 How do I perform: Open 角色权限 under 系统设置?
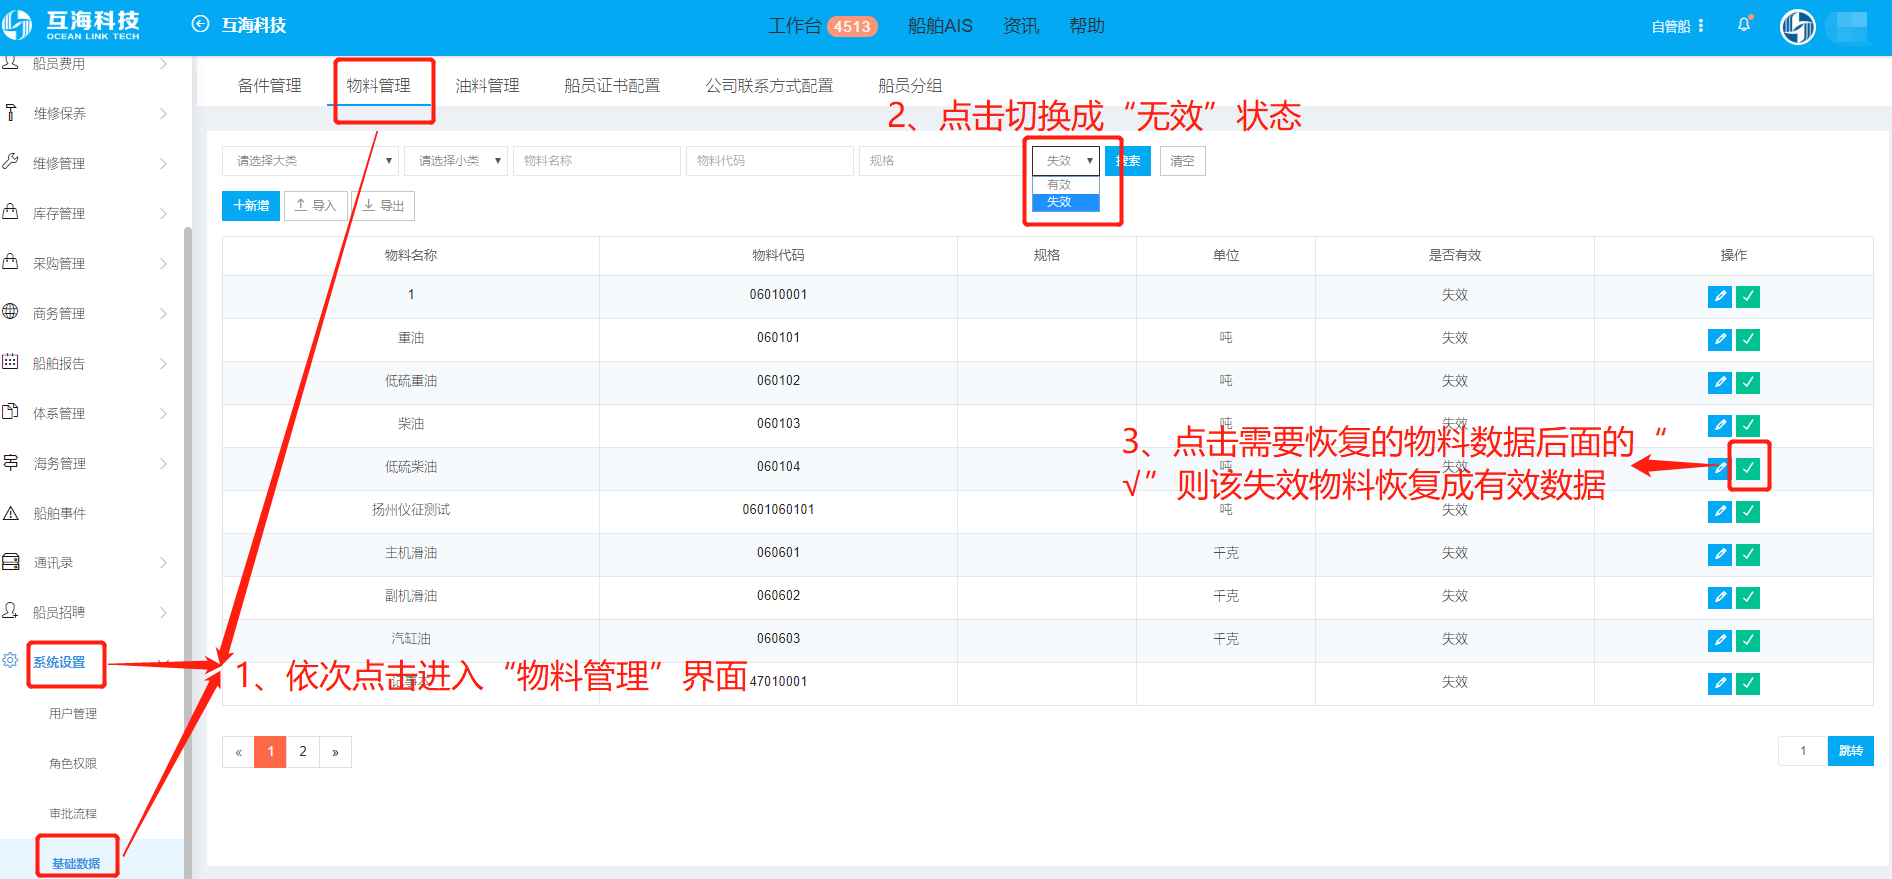pos(73,763)
